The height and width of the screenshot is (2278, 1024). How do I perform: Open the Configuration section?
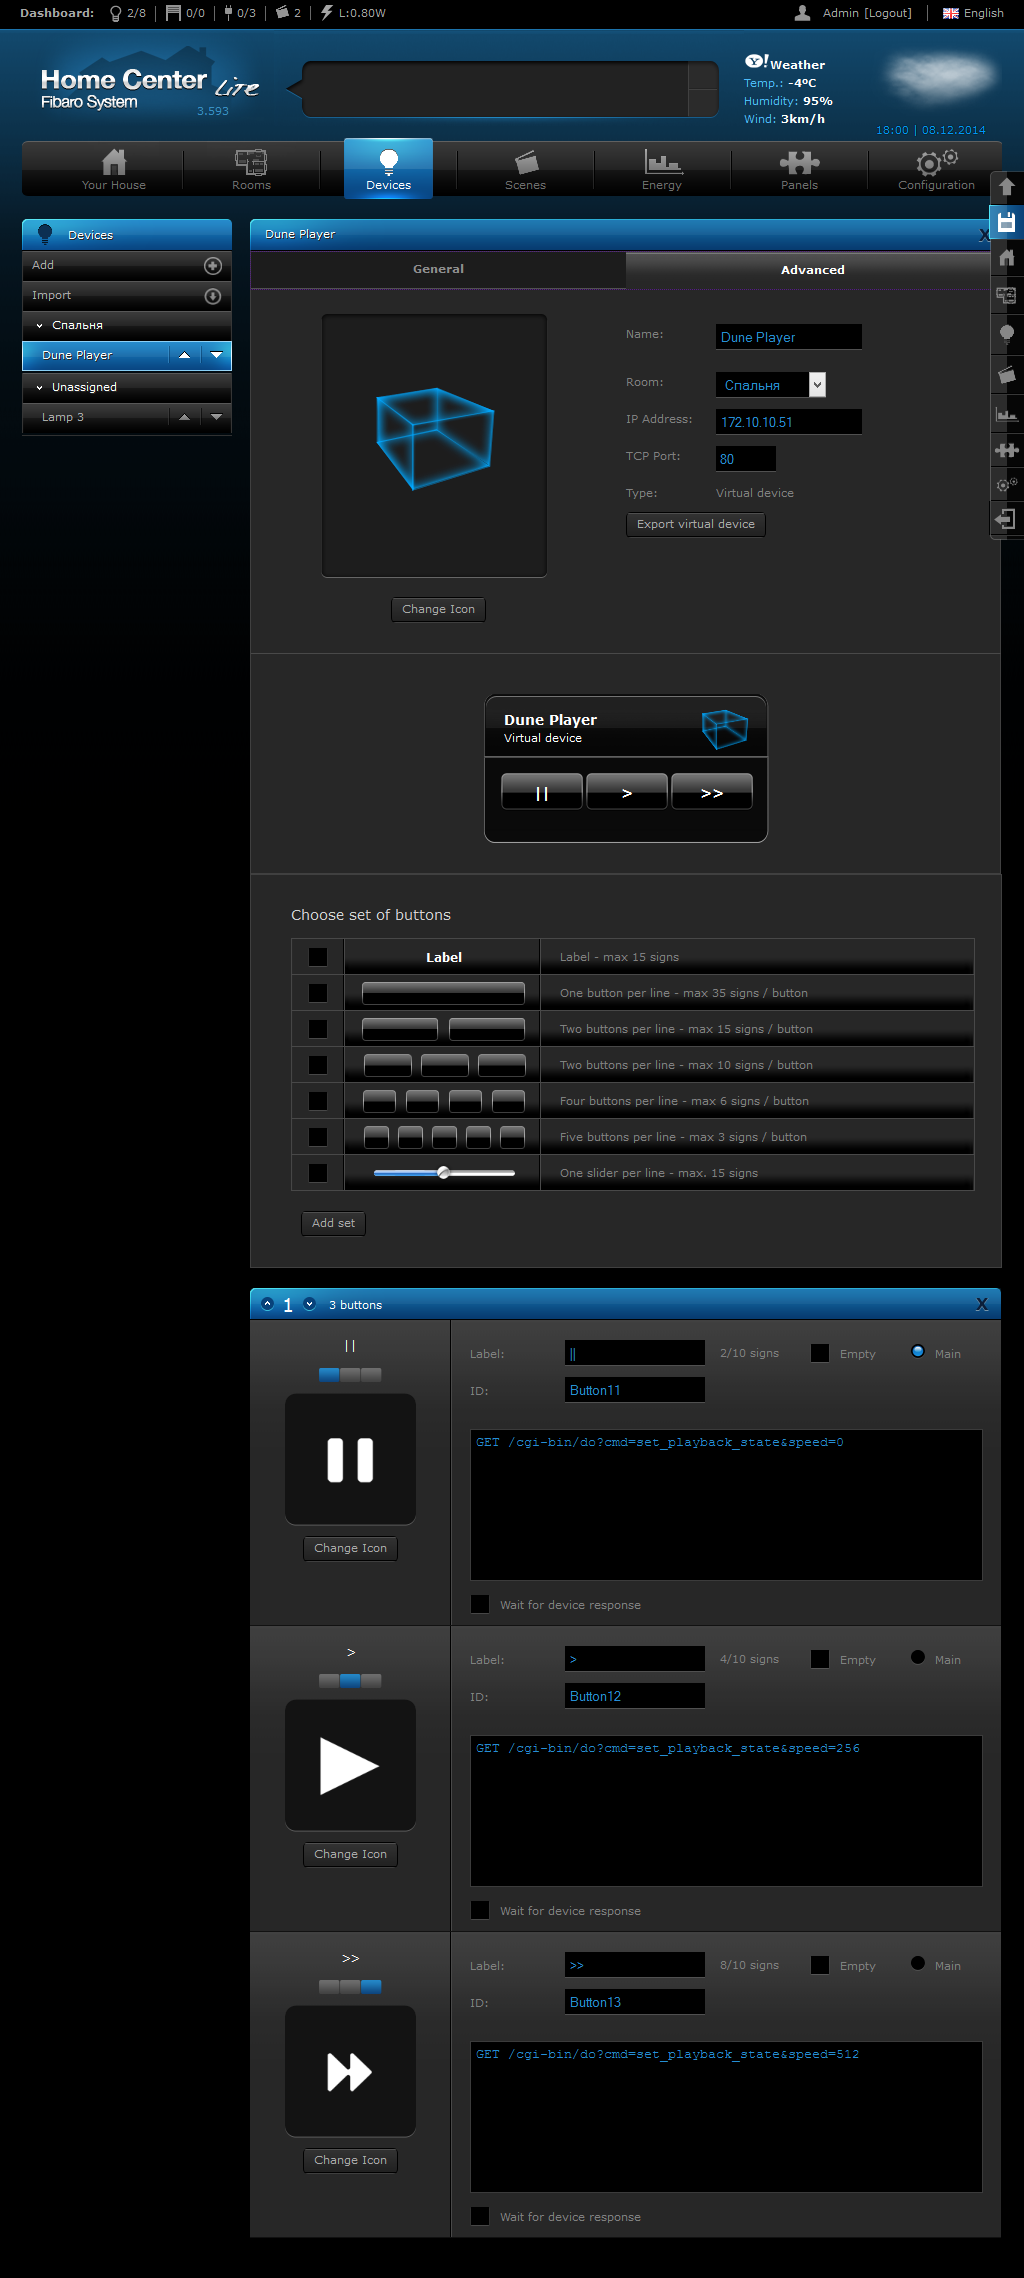(x=936, y=168)
